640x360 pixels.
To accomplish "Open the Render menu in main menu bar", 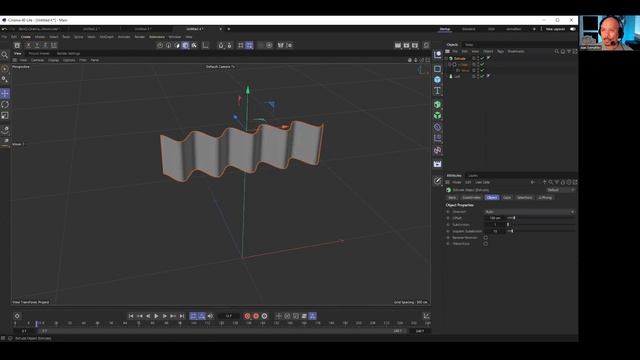I will coord(140,37).
